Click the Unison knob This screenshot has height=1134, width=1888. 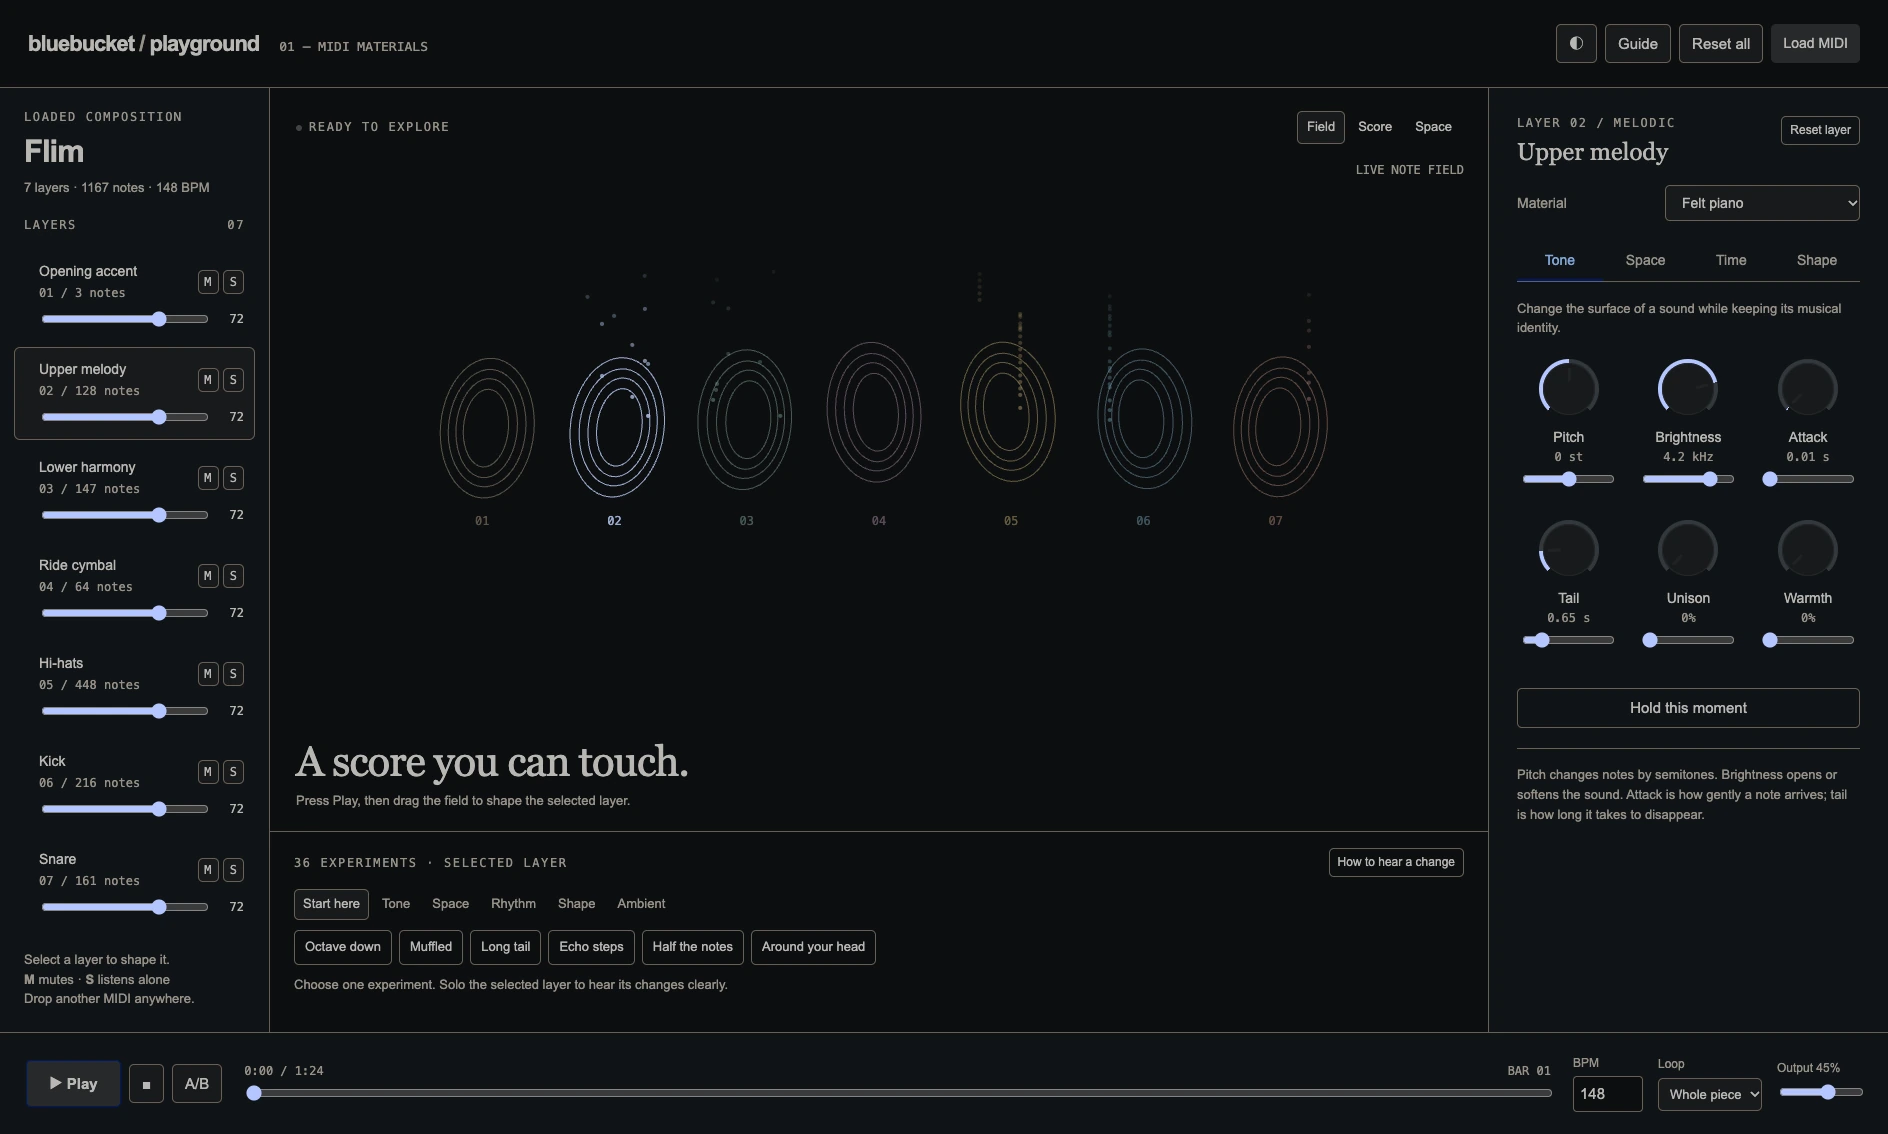[x=1688, y=549]
